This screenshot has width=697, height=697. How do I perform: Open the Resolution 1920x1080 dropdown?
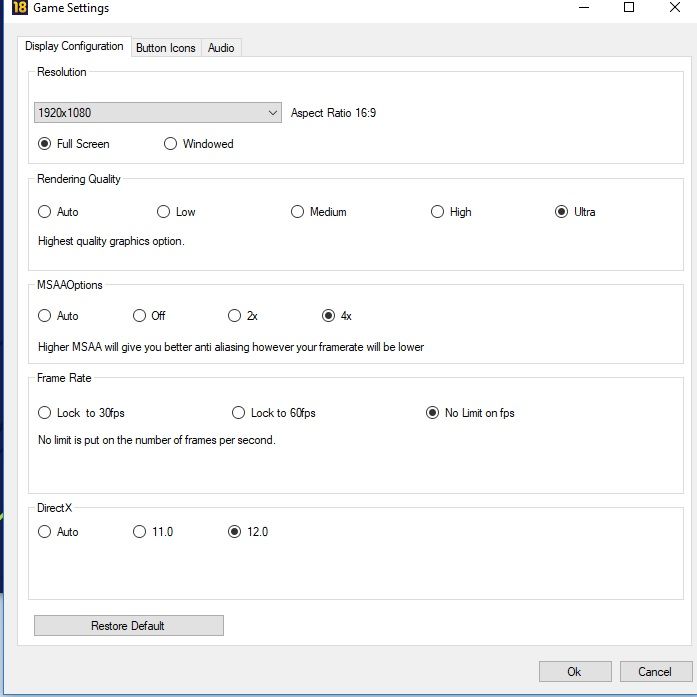coord(157,112)
